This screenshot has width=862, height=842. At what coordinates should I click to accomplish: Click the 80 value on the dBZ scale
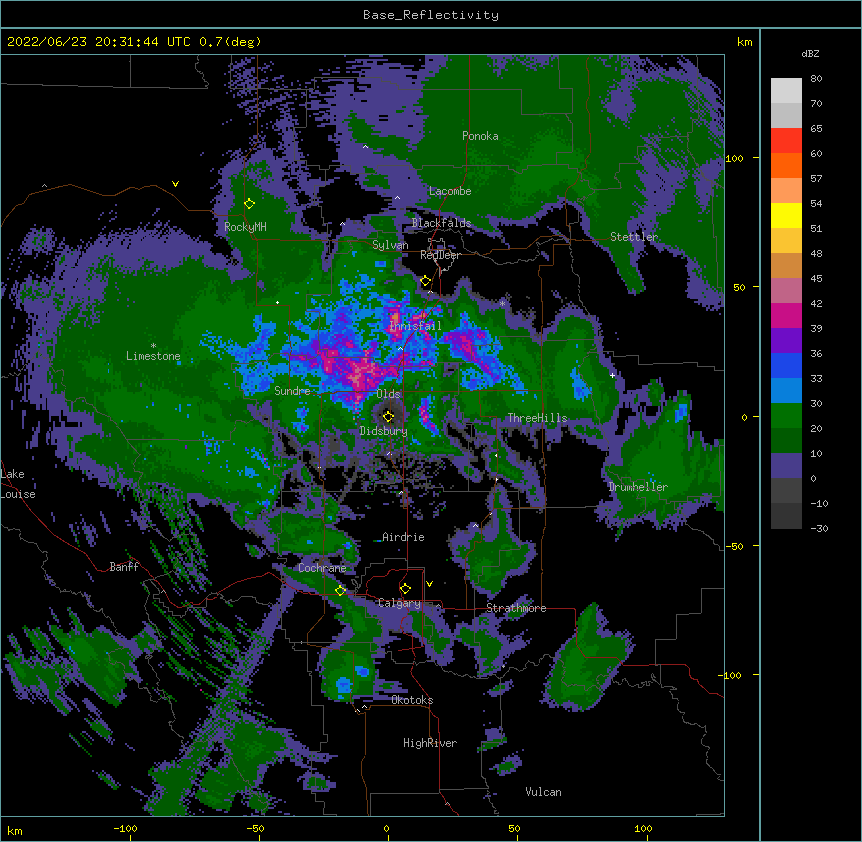coord(816,79)
